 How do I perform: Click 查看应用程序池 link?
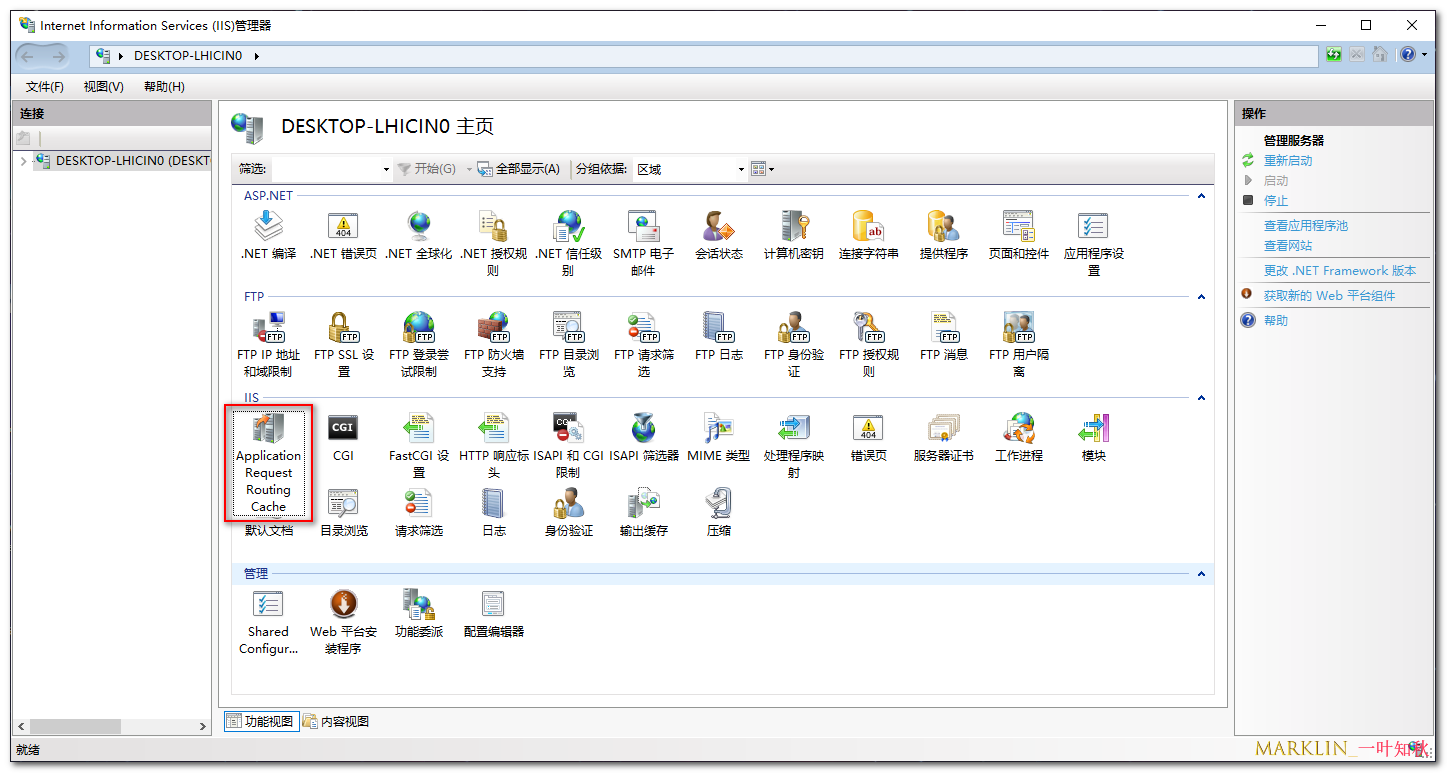coord(1306,226)
